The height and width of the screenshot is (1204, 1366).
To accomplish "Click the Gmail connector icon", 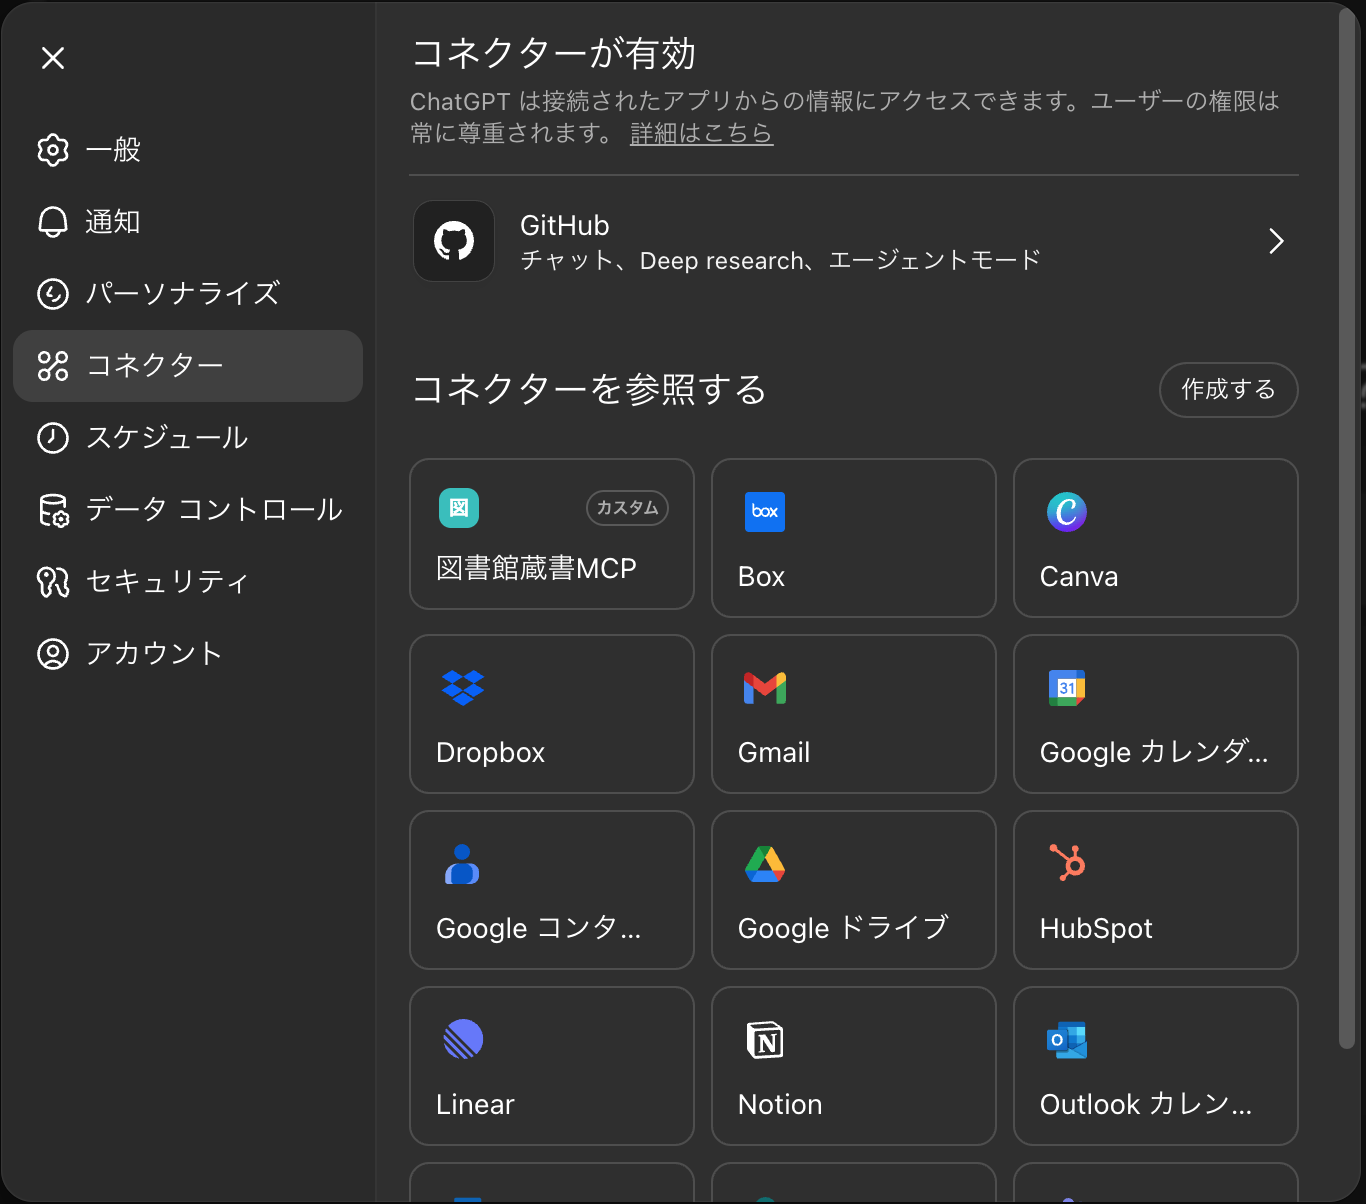I will [x=766, y=687].
